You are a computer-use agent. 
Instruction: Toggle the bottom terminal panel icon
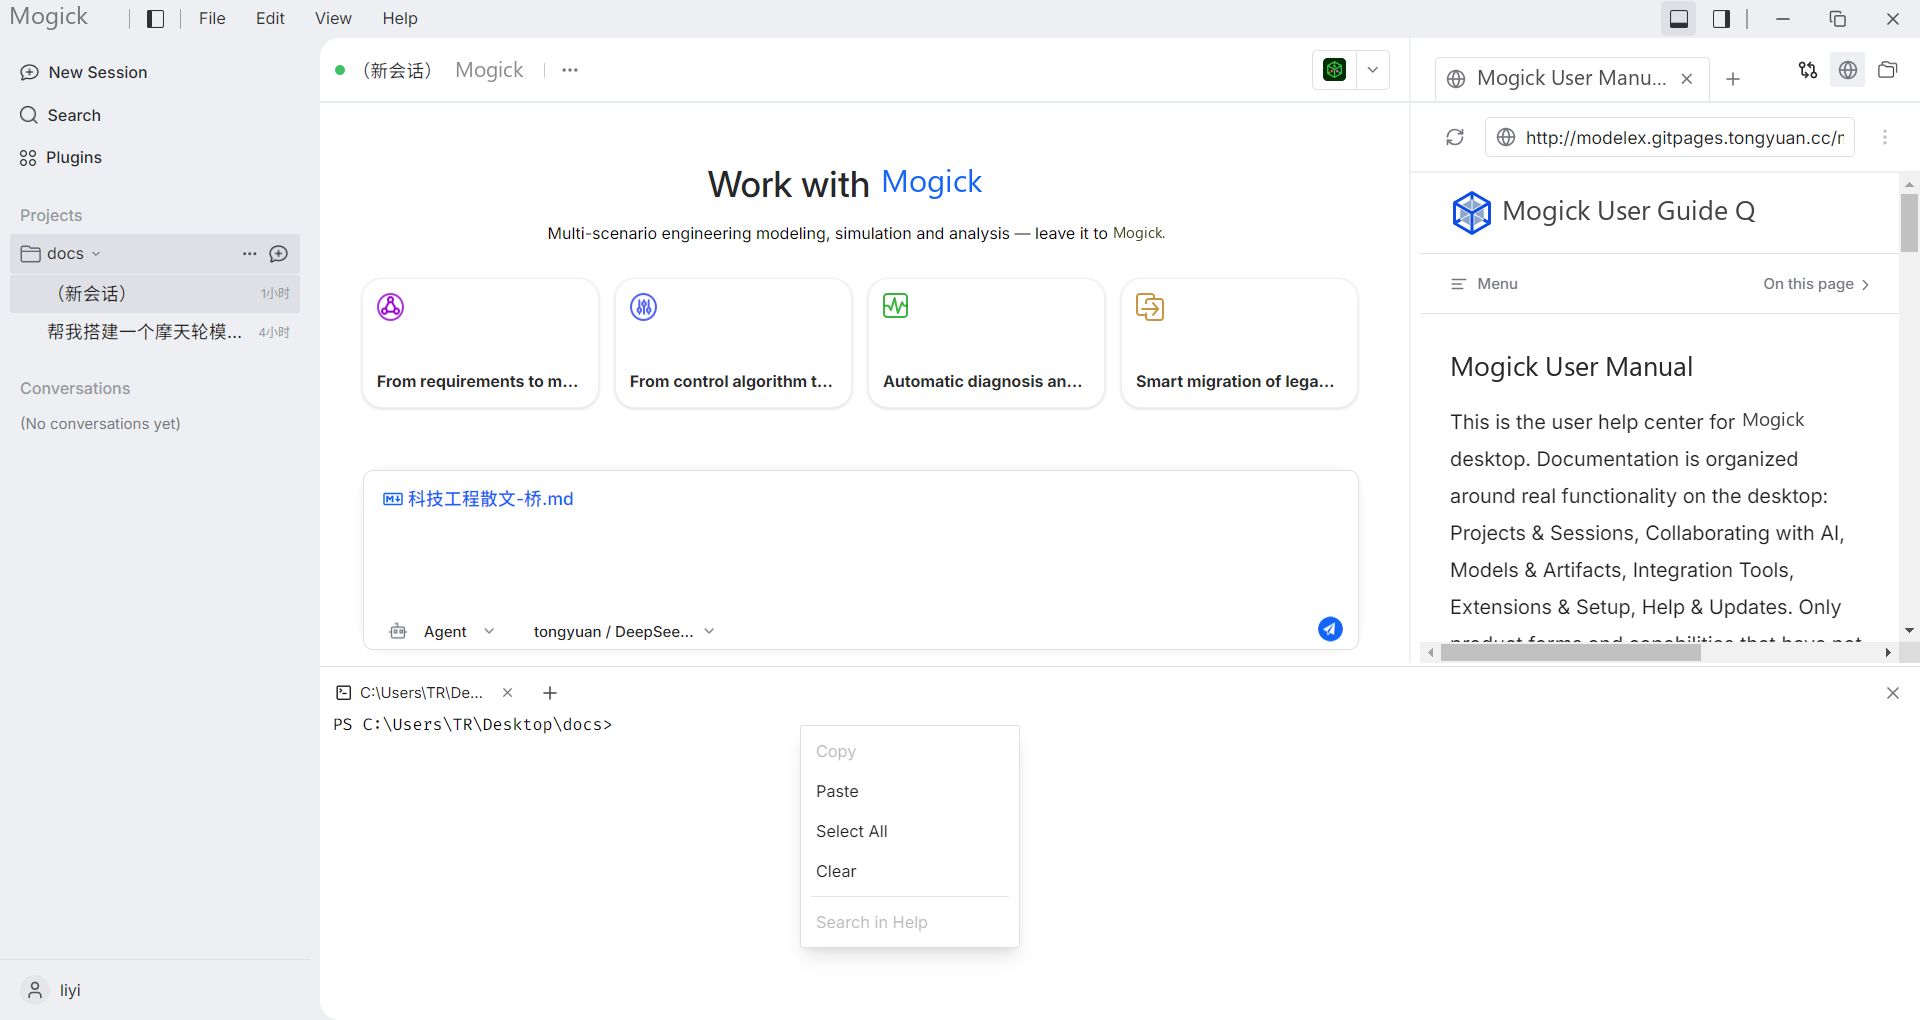point(1679,19)
